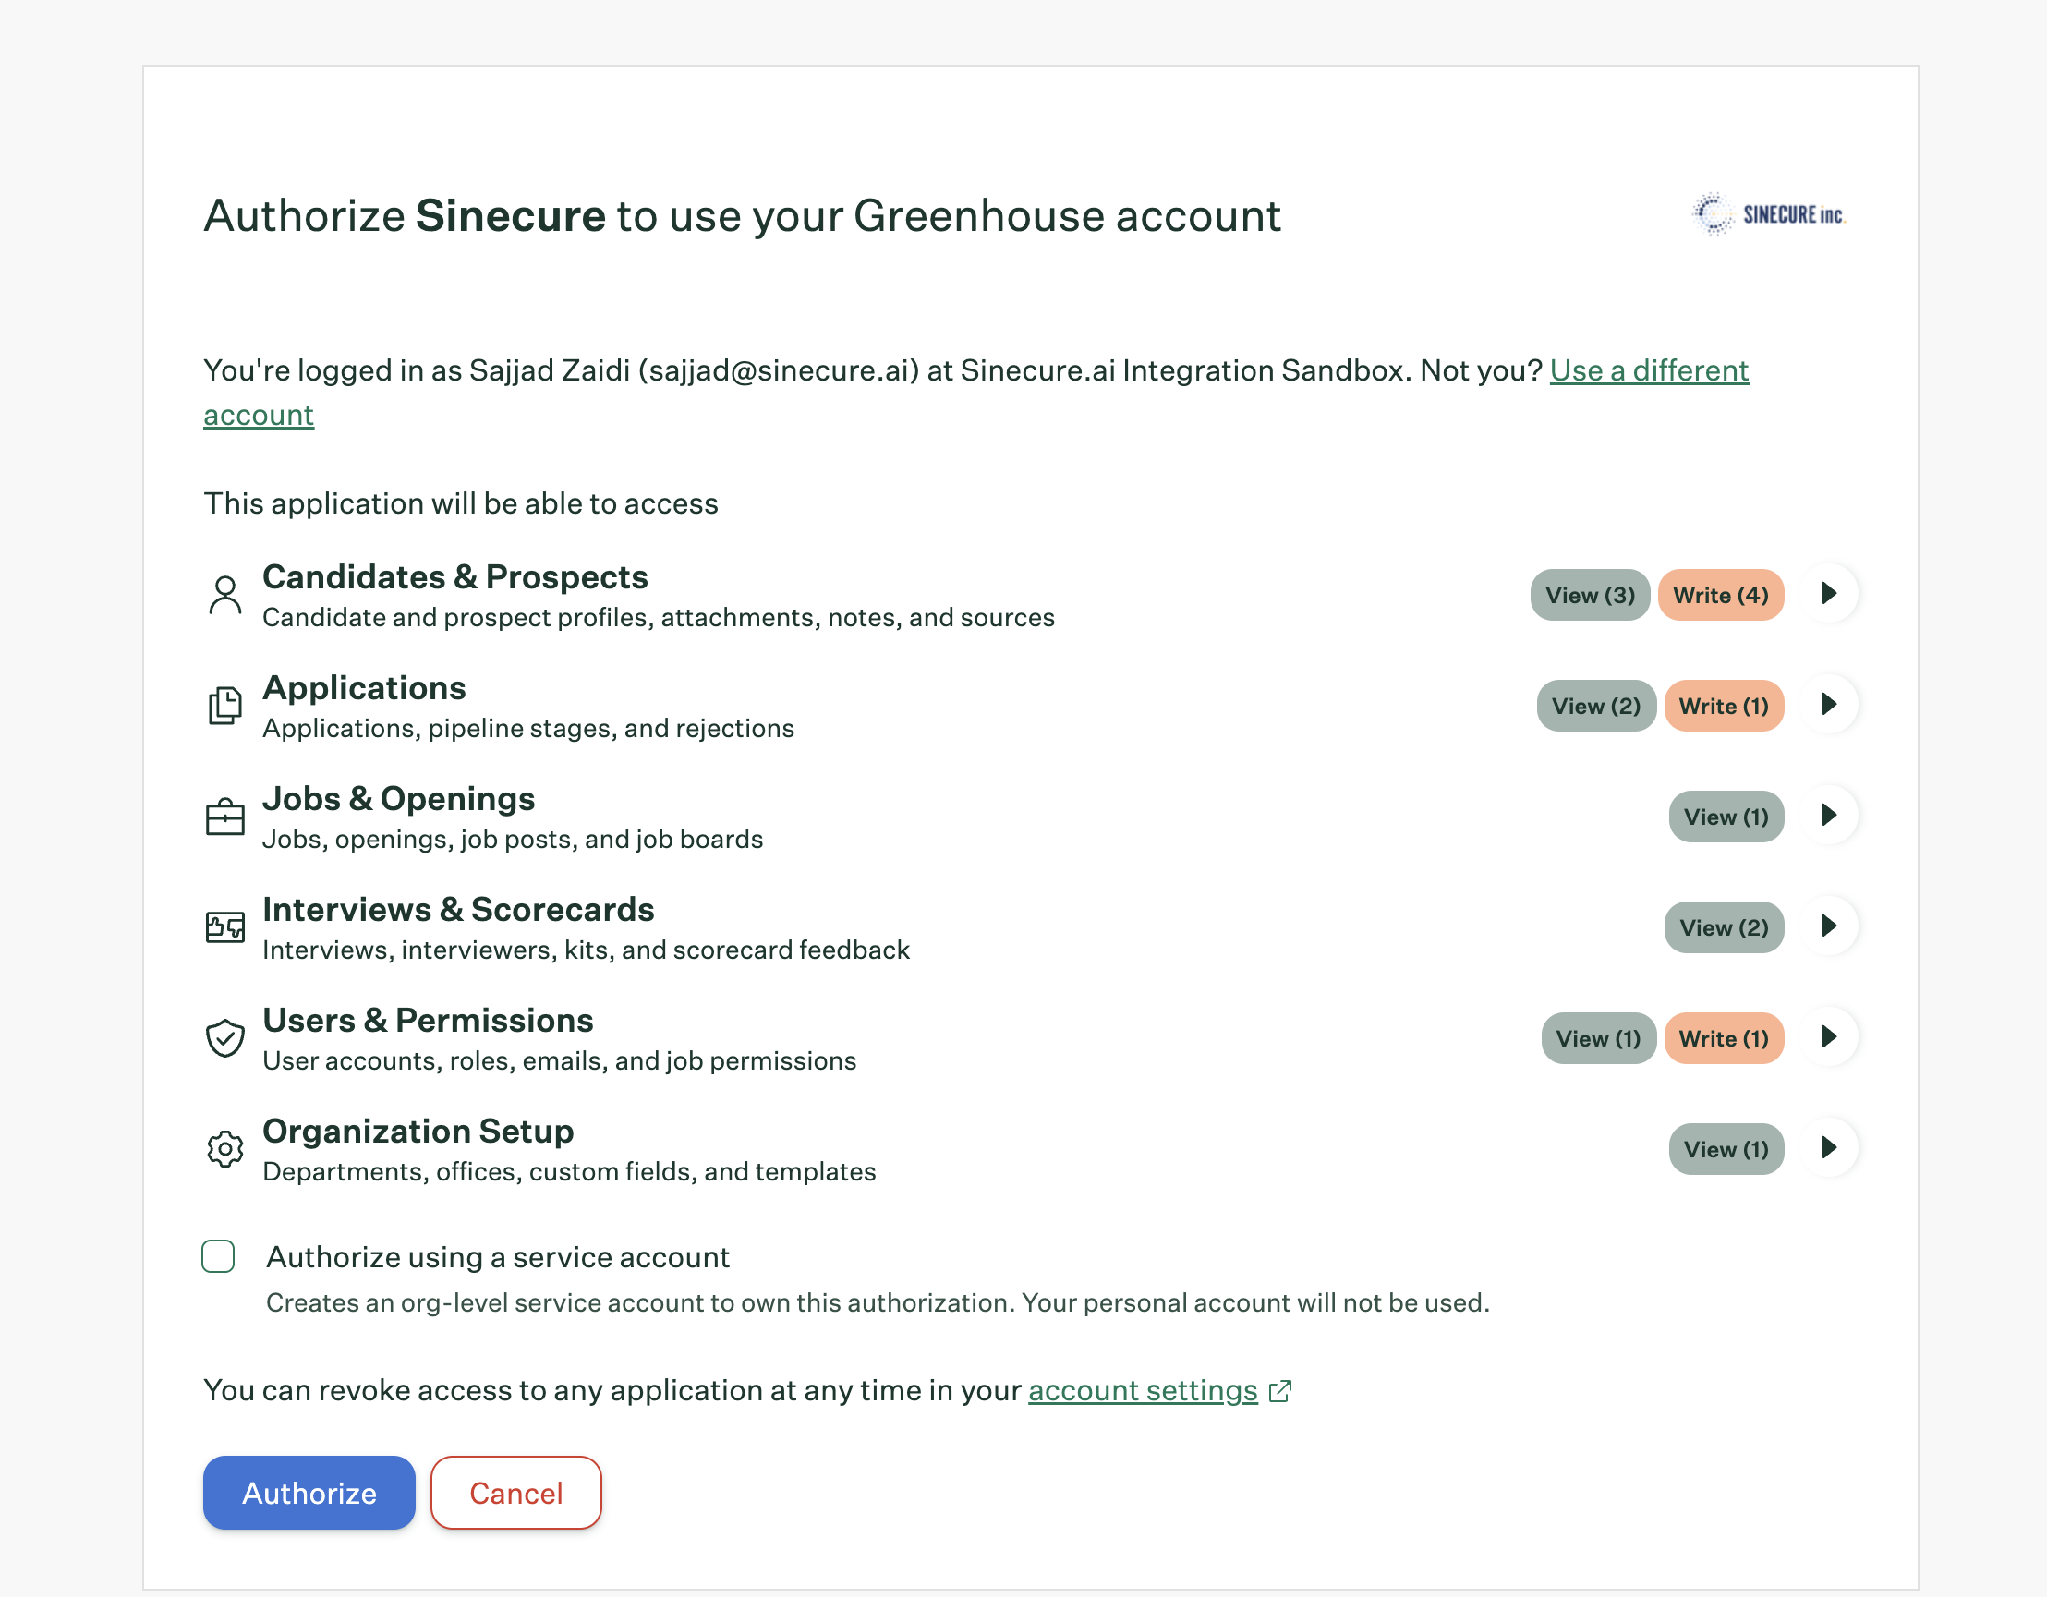Image resolution: width=2047 pixels, height=1598 pixels.
Task: Click View (2) badge in Applications row
Action: tap(1596, 706)
